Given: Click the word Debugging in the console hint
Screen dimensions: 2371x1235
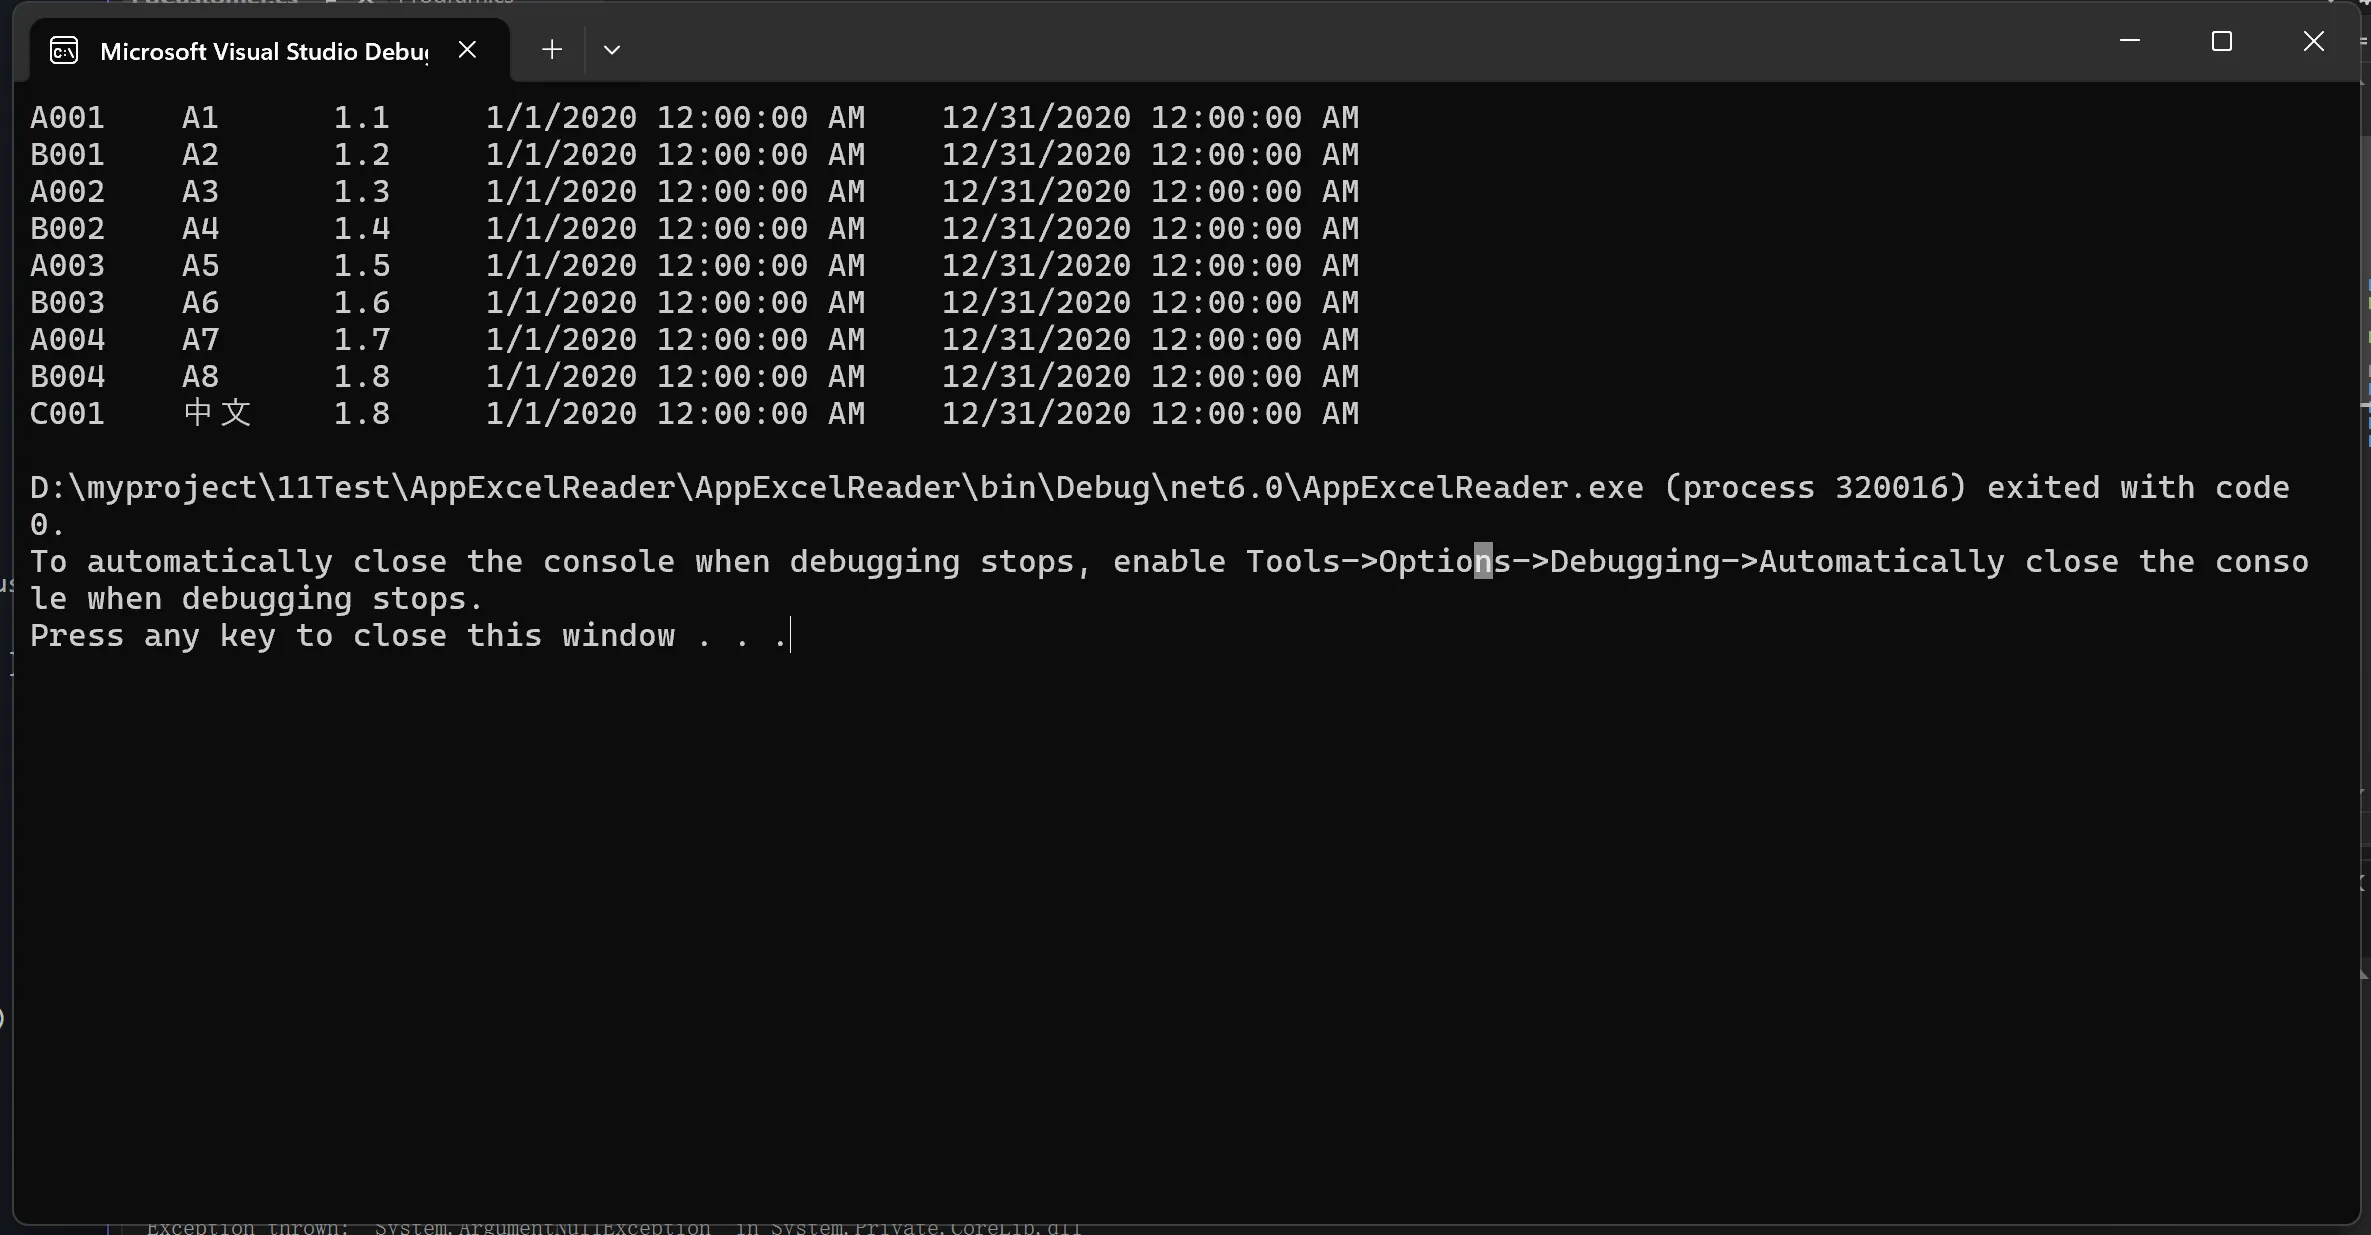Looking at the screenshot, I should pos(1634,562).
